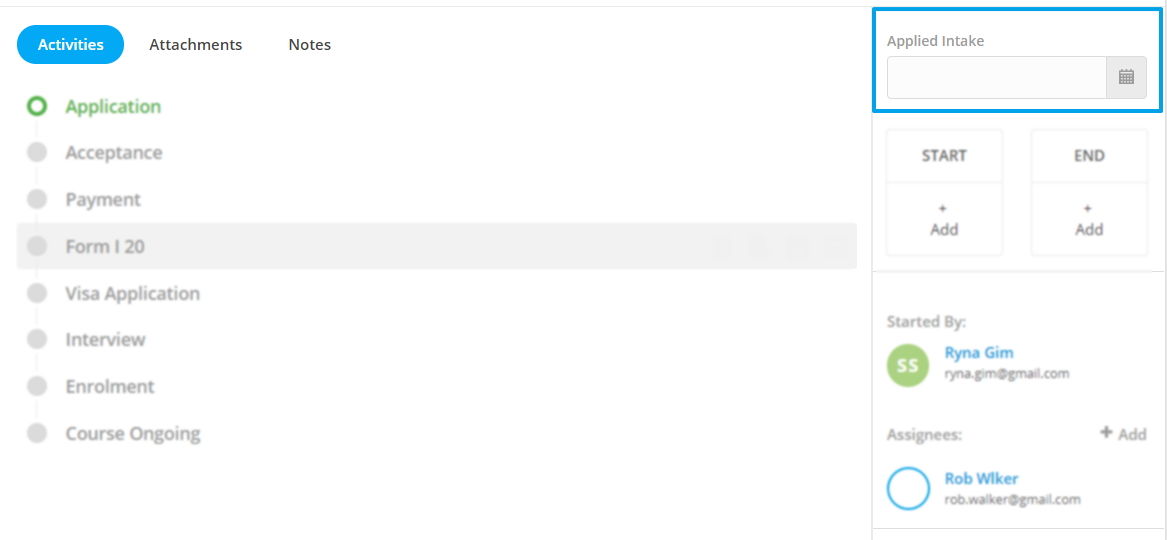Click the Payment stage grey dot
Viewport: 1167px width, 540px height.
(x=36, y=199)
